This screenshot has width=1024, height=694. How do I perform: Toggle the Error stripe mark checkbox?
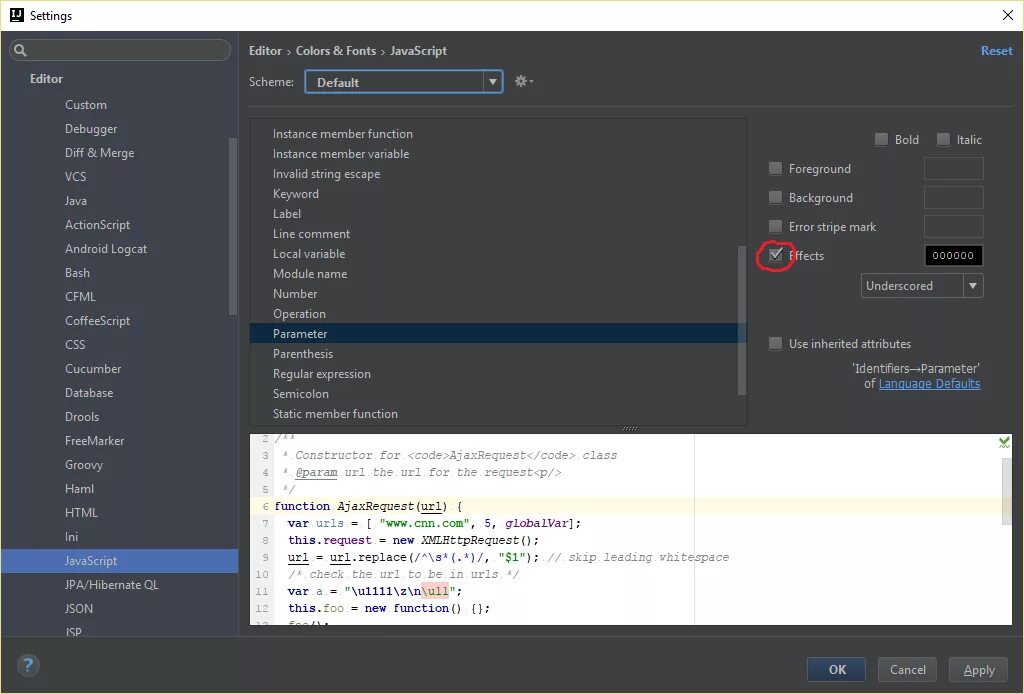coord(775,227)
